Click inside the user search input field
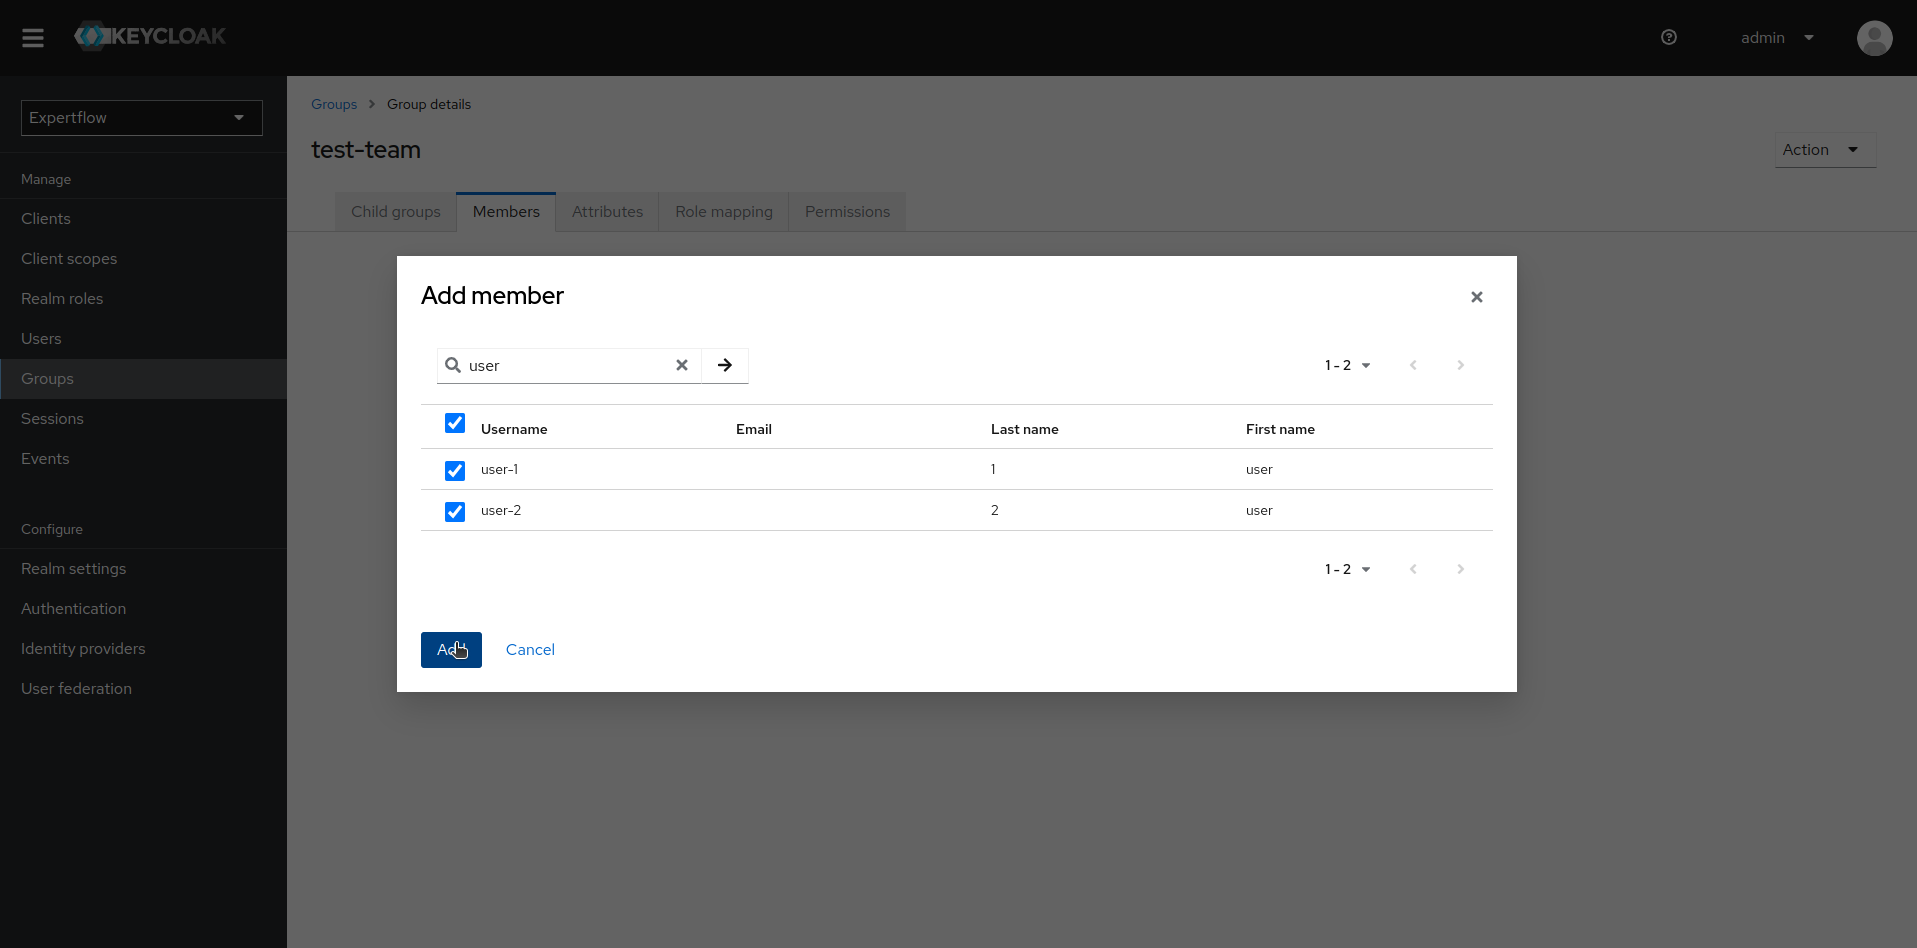The height and width of the screenshot is (948, 1917). (x=560, y=365)
